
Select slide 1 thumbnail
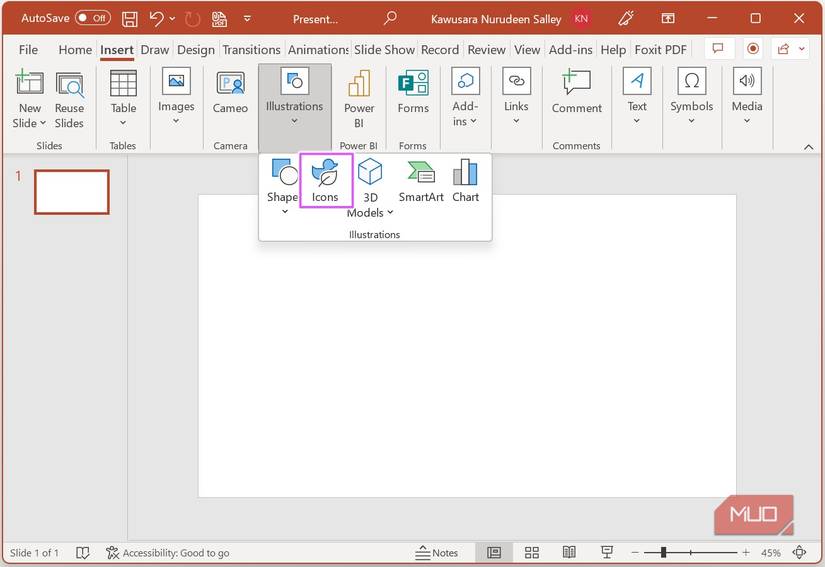[x=72, y=192]
